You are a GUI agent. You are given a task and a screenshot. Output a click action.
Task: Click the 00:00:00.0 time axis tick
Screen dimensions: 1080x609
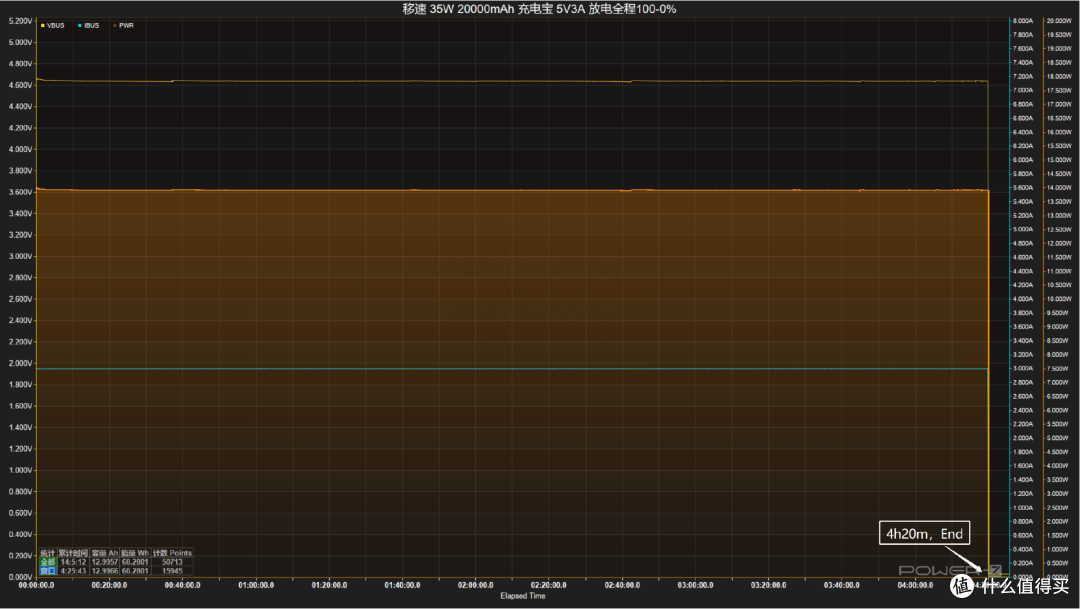click(x=37, y=585)
